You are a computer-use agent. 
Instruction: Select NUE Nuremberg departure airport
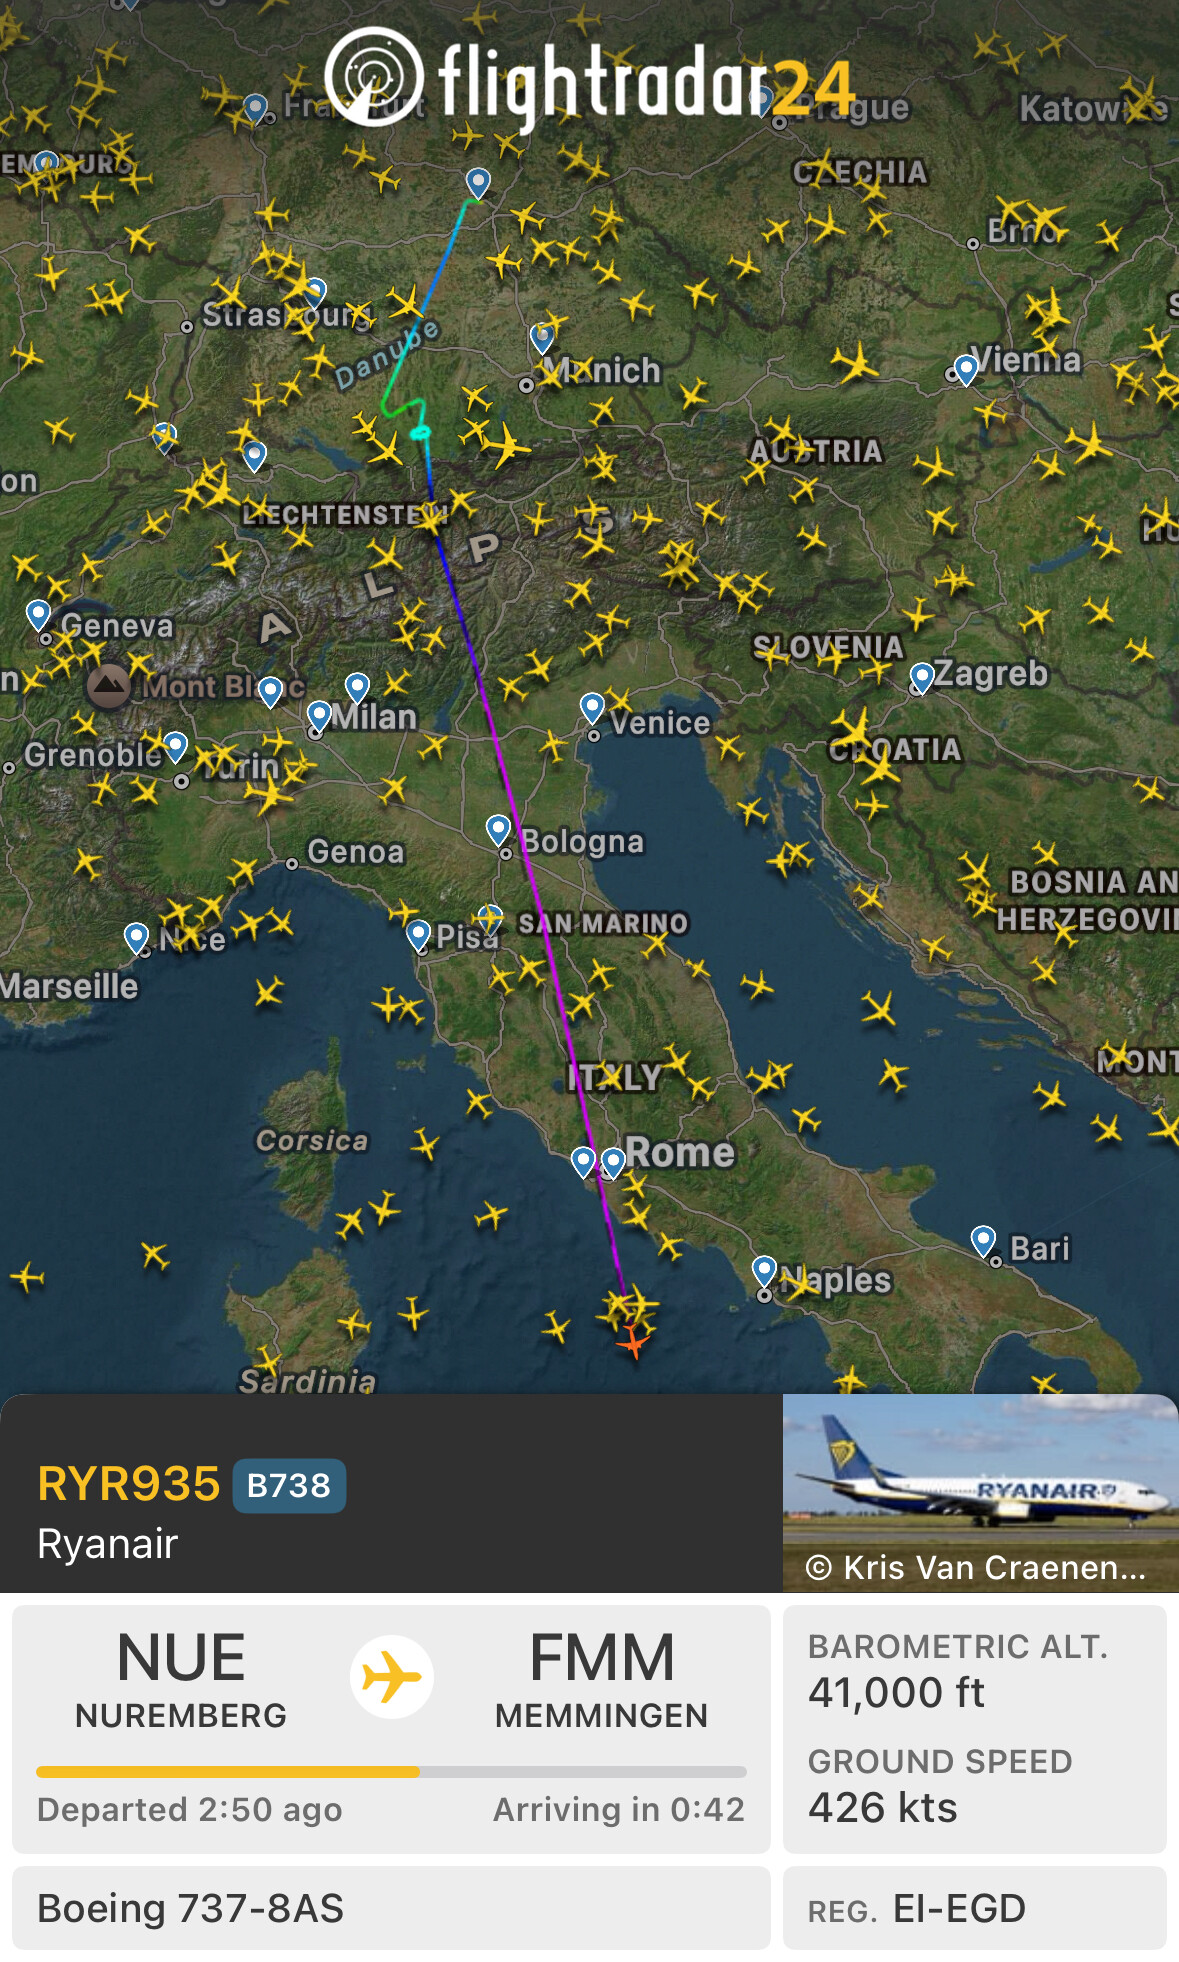coord(181,1678)
